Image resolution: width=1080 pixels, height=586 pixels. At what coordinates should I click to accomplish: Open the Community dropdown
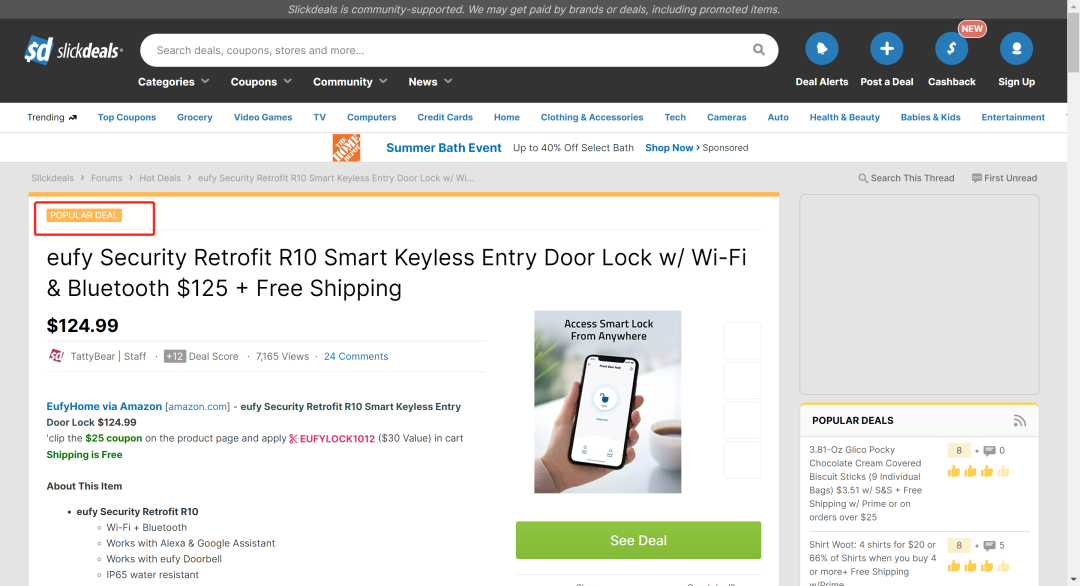click(x=350, y=81)
